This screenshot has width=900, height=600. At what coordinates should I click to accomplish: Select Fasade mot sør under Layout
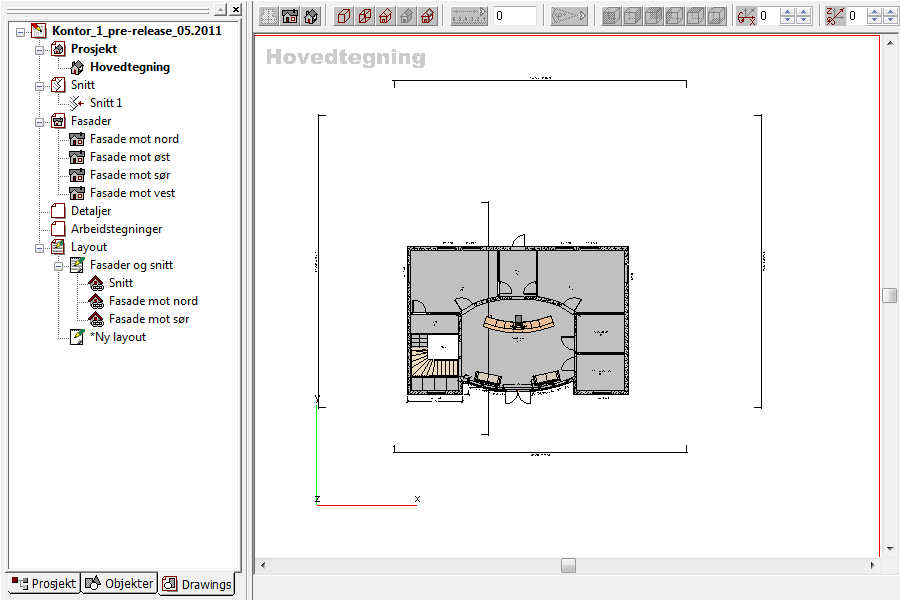[x=149, y=319]
